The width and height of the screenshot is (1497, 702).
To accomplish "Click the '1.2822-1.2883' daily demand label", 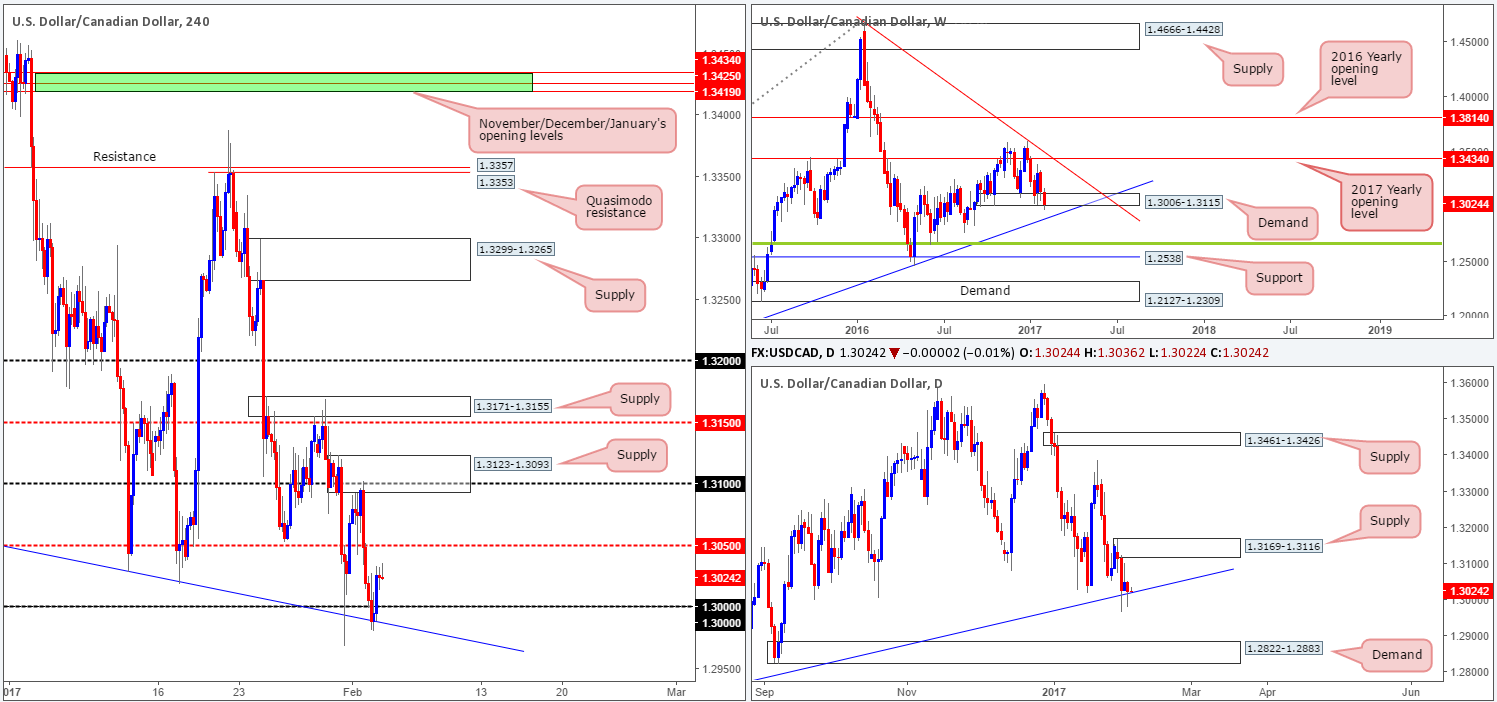I will (1283, 649).
